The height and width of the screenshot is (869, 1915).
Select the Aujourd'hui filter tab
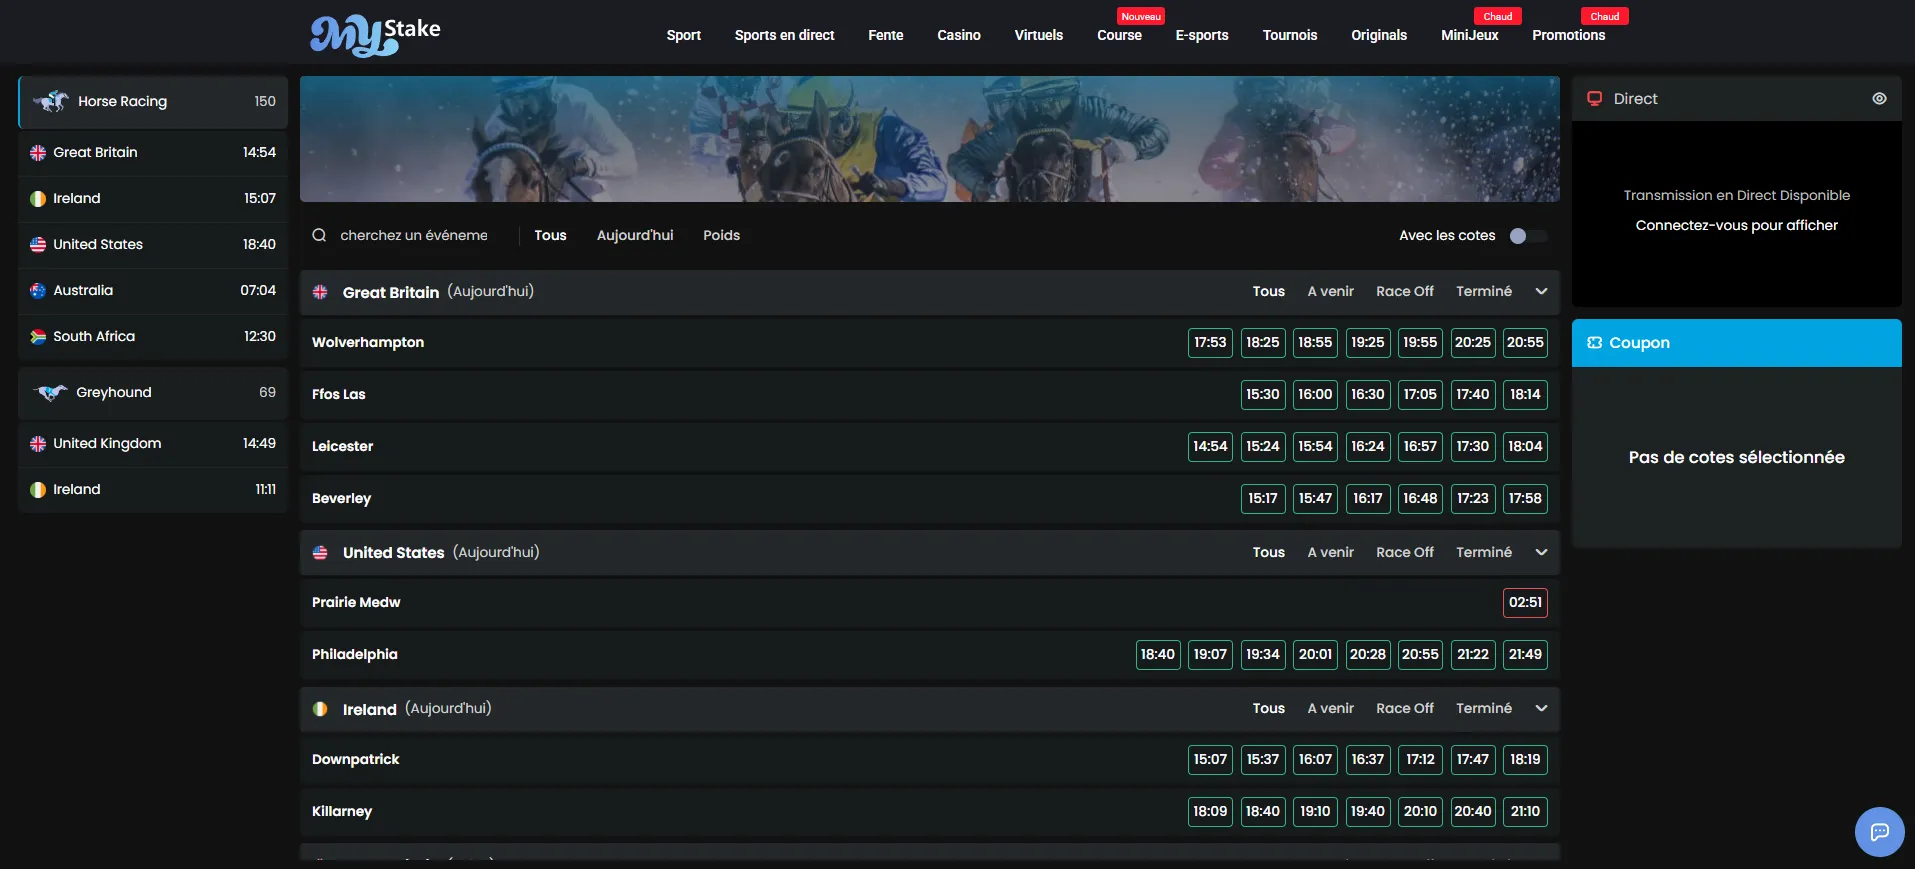pos(635,235)
